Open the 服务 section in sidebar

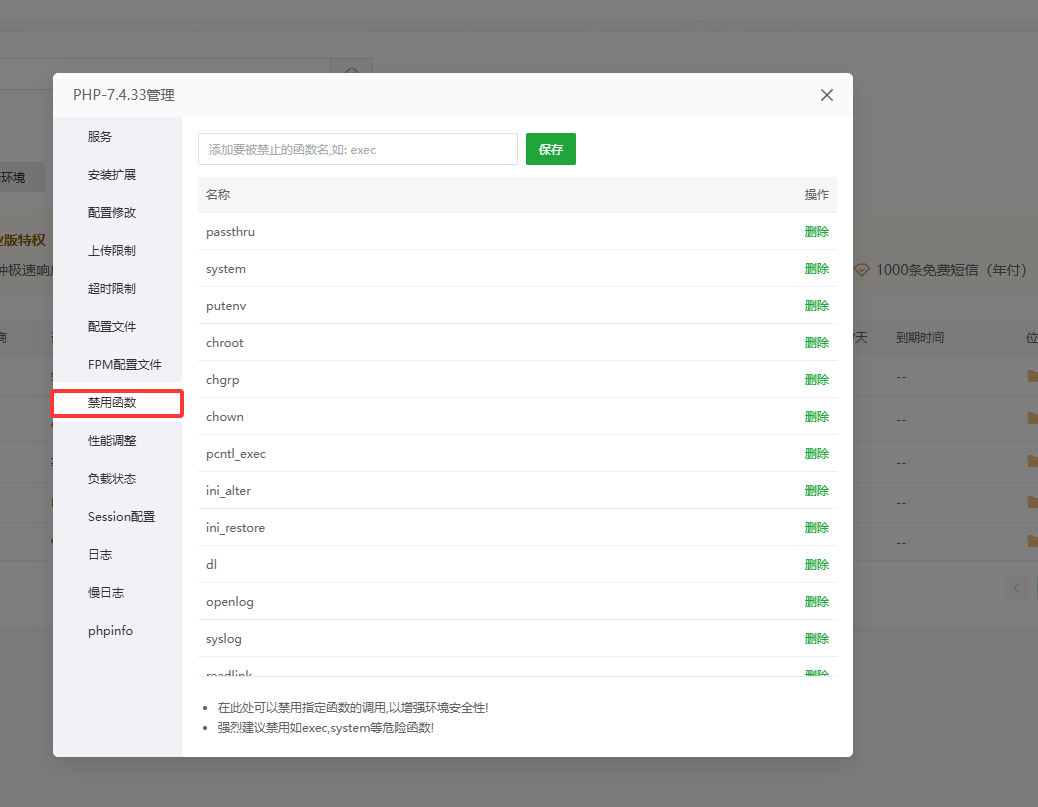99,136
